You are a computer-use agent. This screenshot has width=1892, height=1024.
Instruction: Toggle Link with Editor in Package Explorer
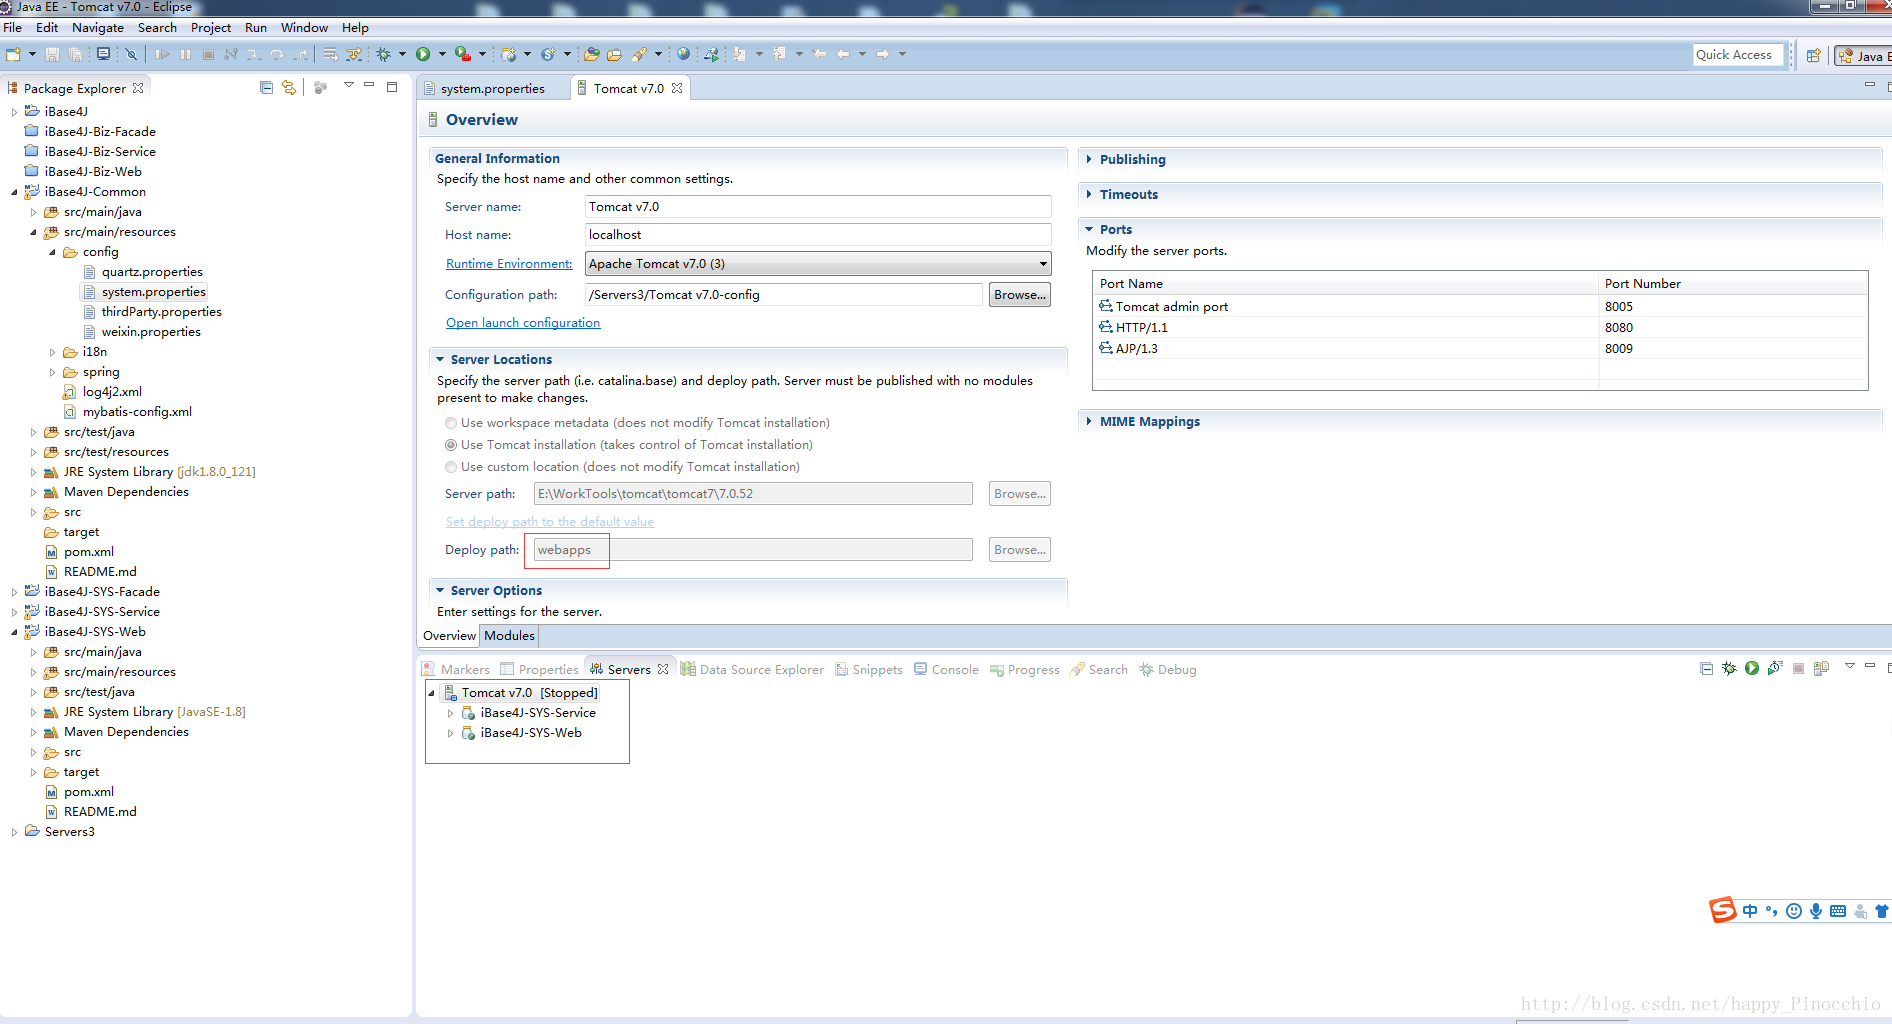pyautogui.click(x=289, y=87)
